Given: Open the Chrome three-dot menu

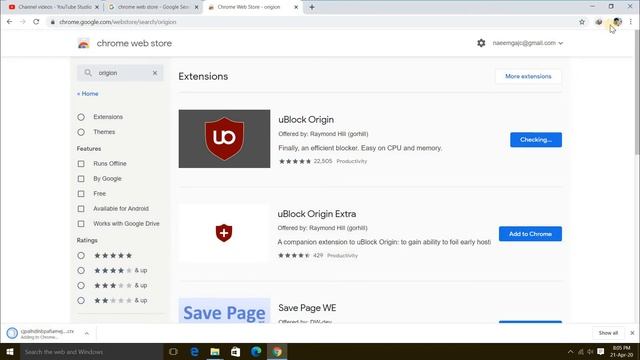Looking at the screenshot, I should [631, 22].
